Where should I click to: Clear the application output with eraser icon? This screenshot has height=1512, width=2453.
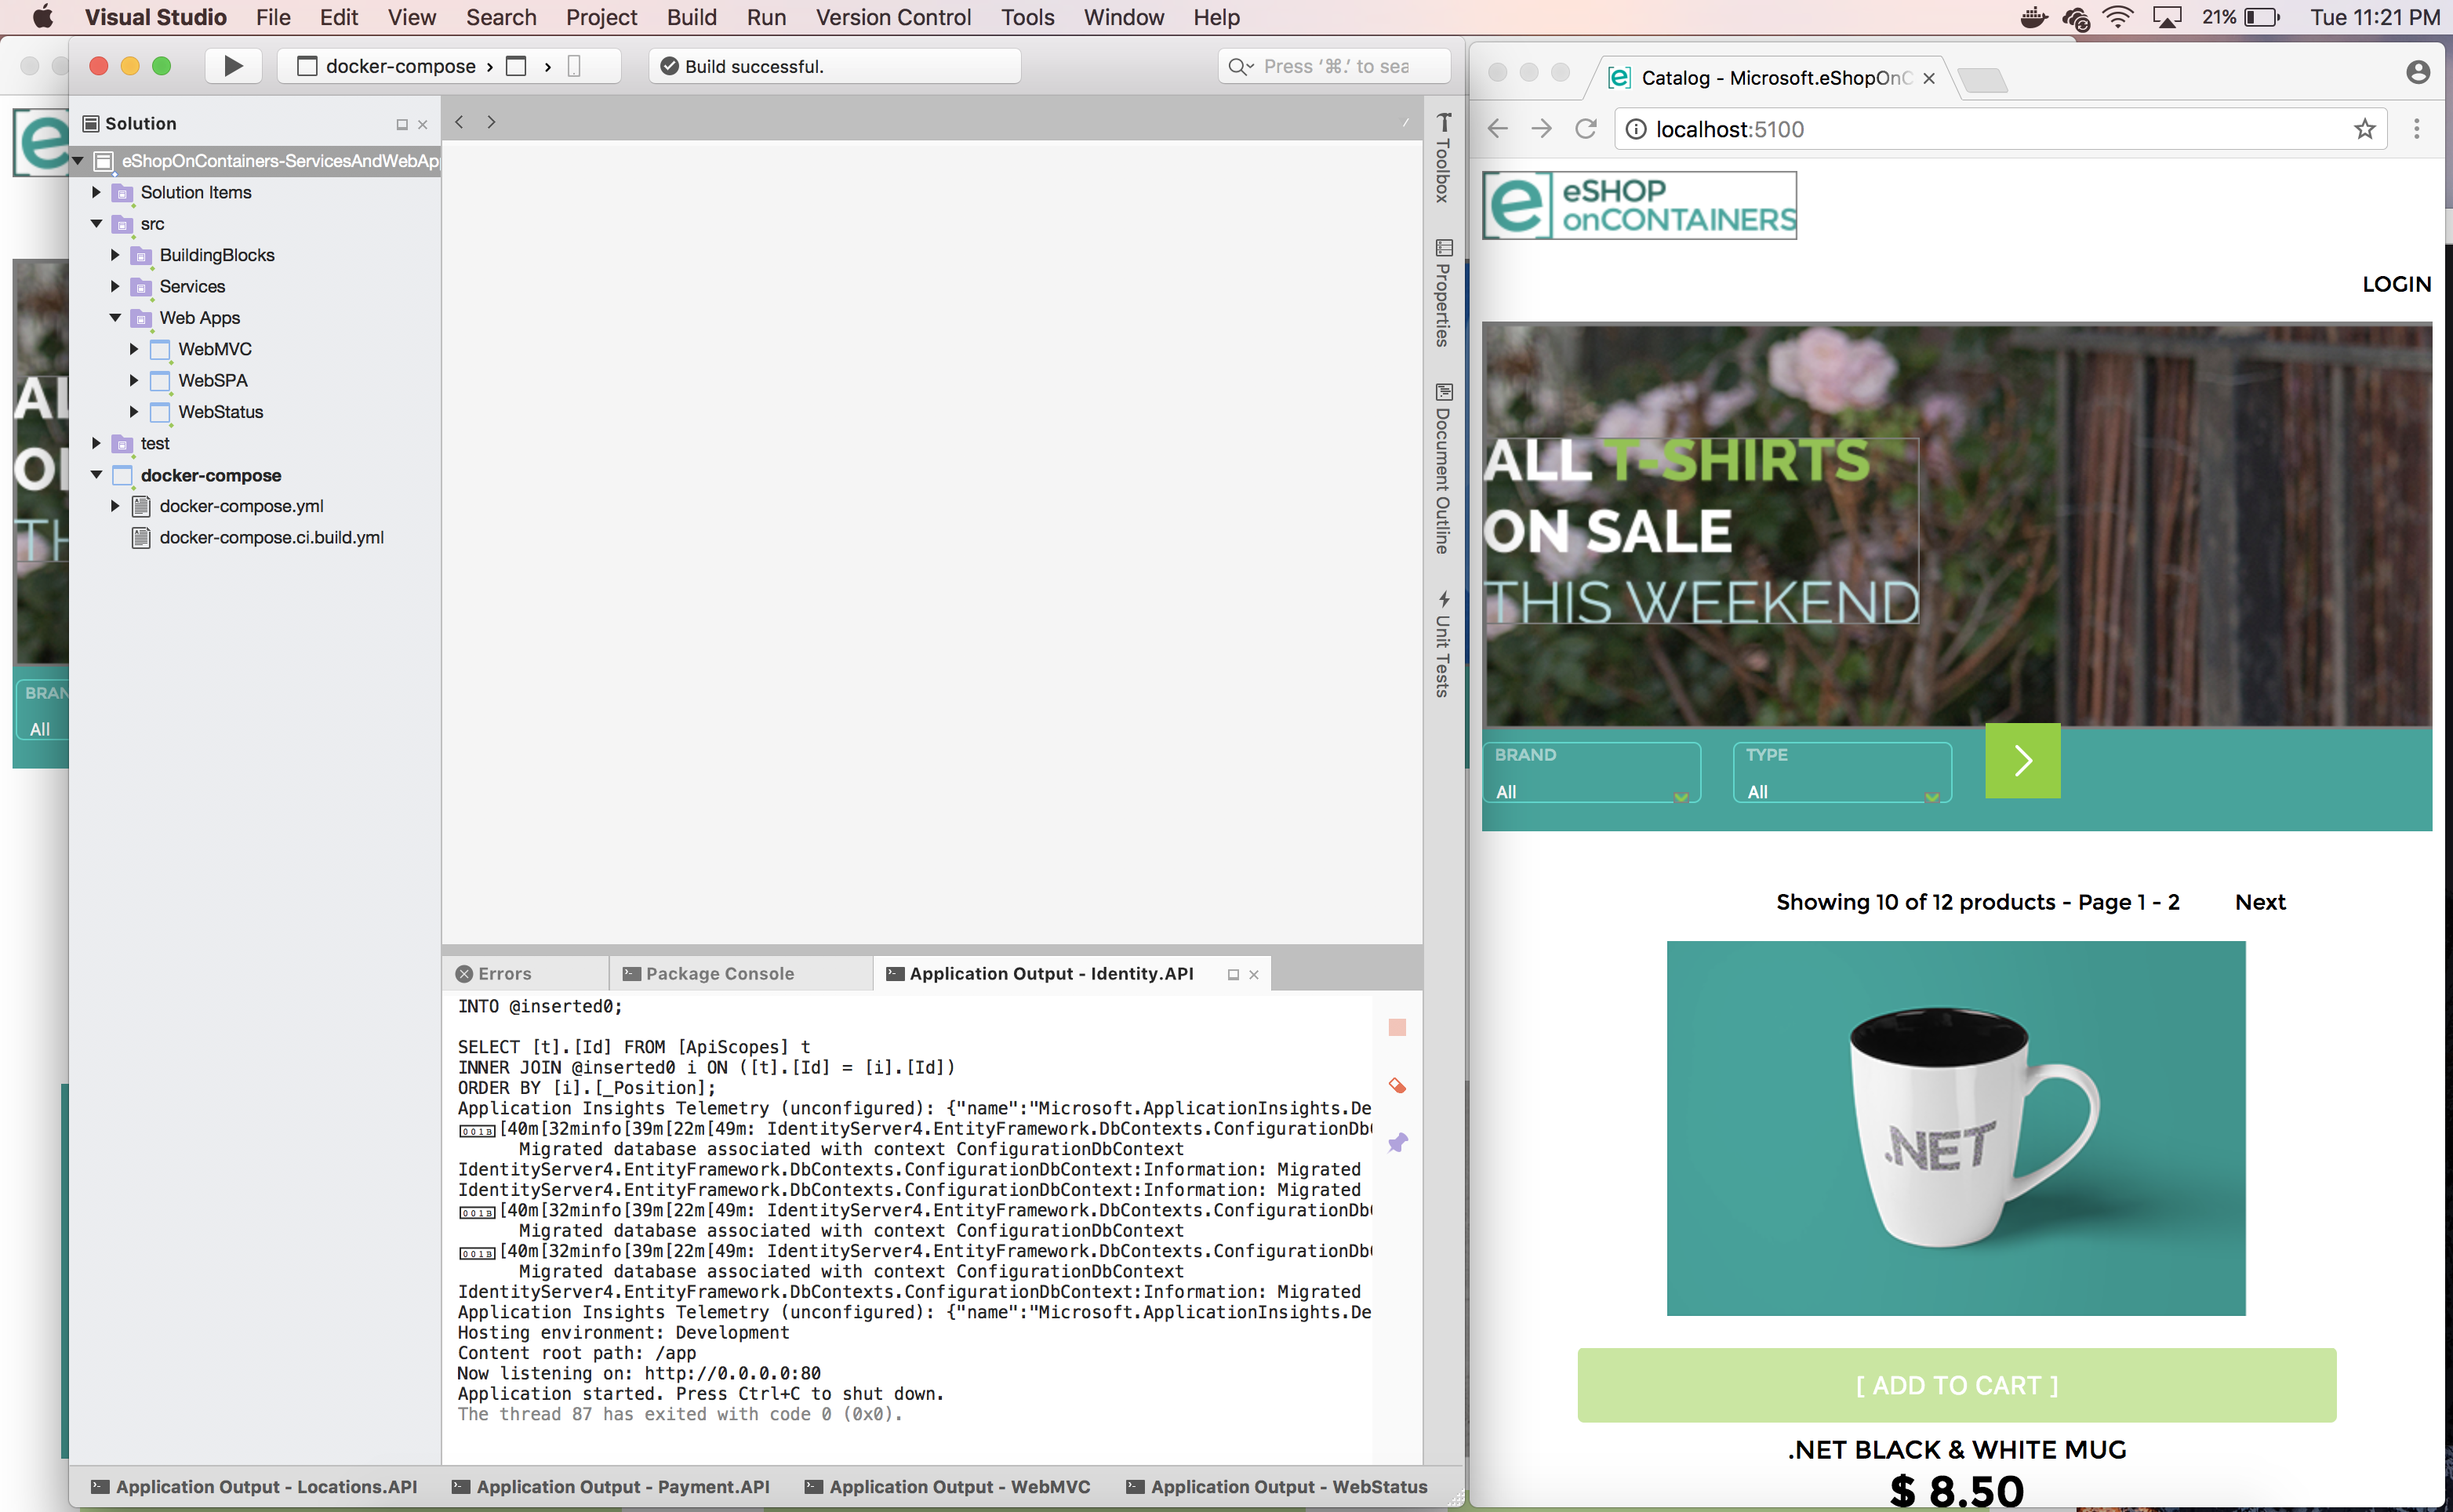point(1397,1085)
